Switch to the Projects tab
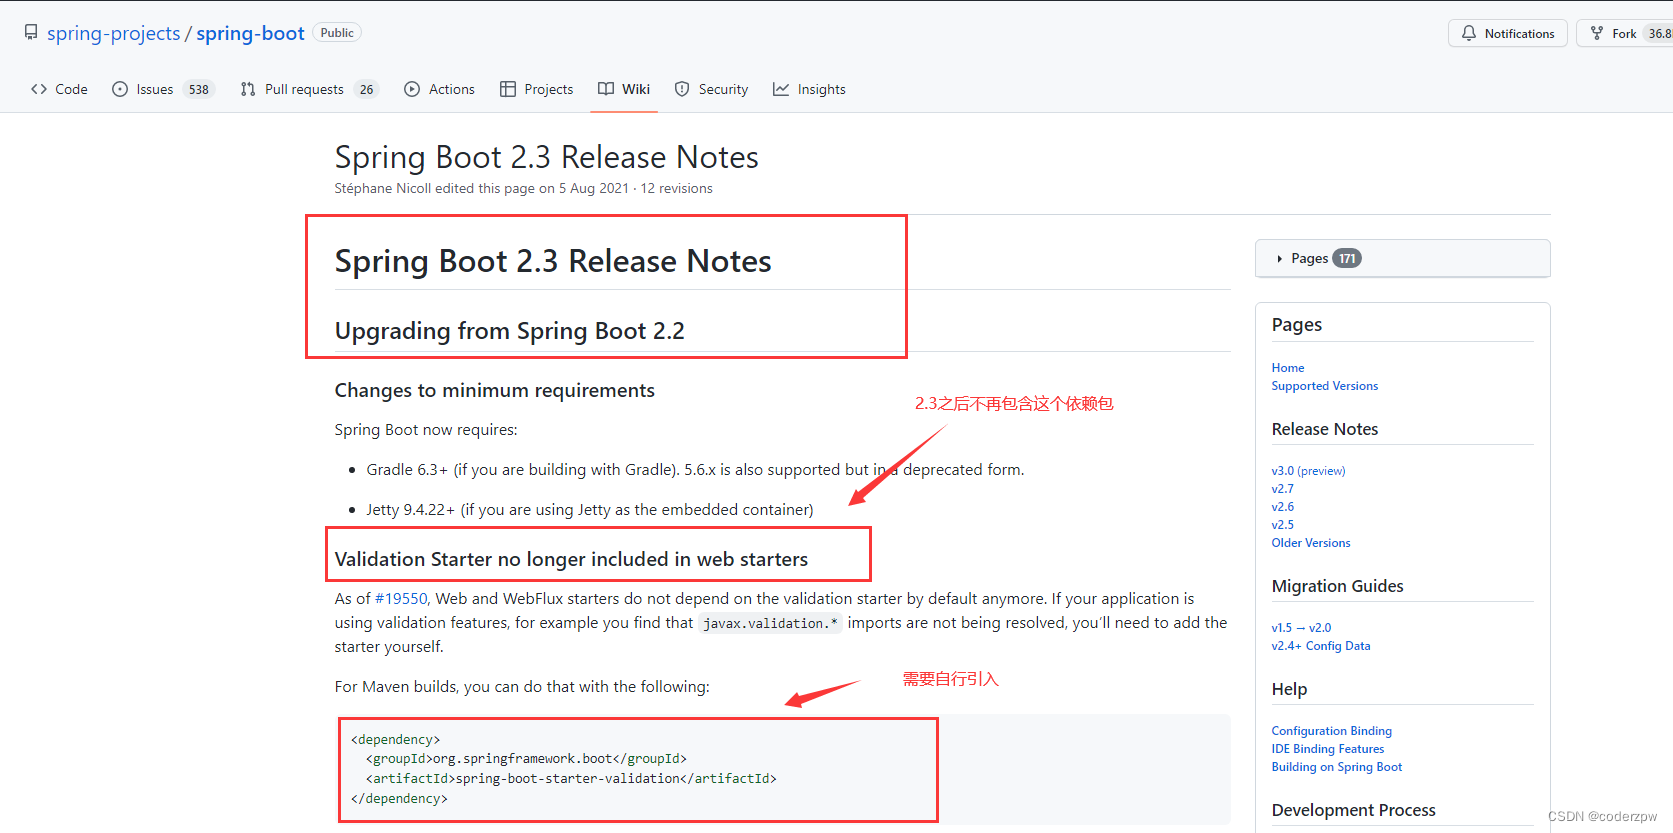Screen dimensions: 1673x833 pyautogui.click(x=537, y=89)
